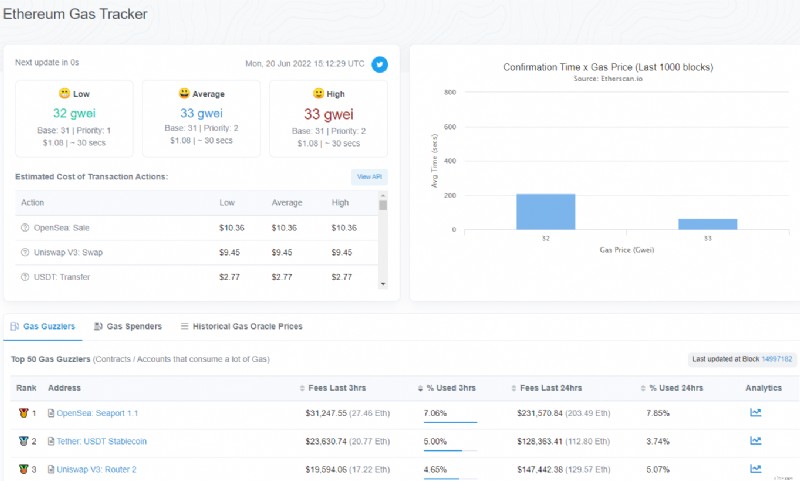
Task: Open help icon for Uniswap V3: Swap
Action: pyautogui.click(x=24, y=252)
